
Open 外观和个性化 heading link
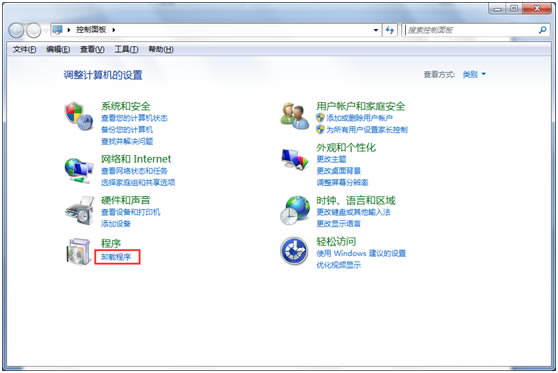pos(346,147)
